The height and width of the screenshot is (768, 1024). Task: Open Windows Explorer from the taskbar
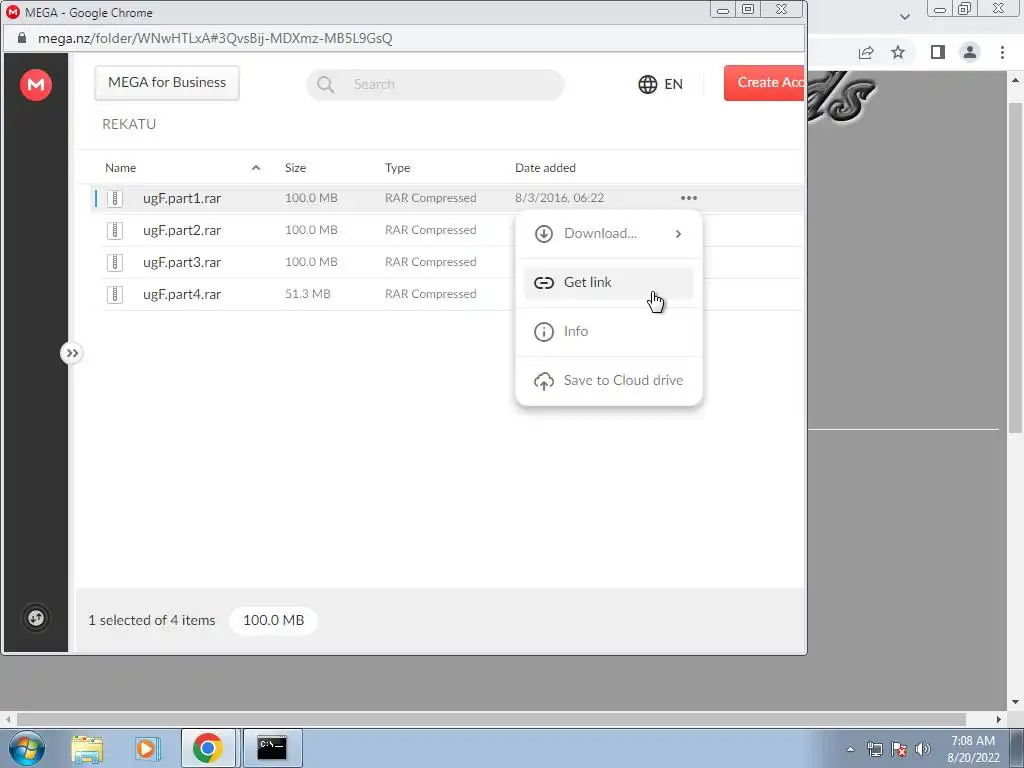point(87,748)
